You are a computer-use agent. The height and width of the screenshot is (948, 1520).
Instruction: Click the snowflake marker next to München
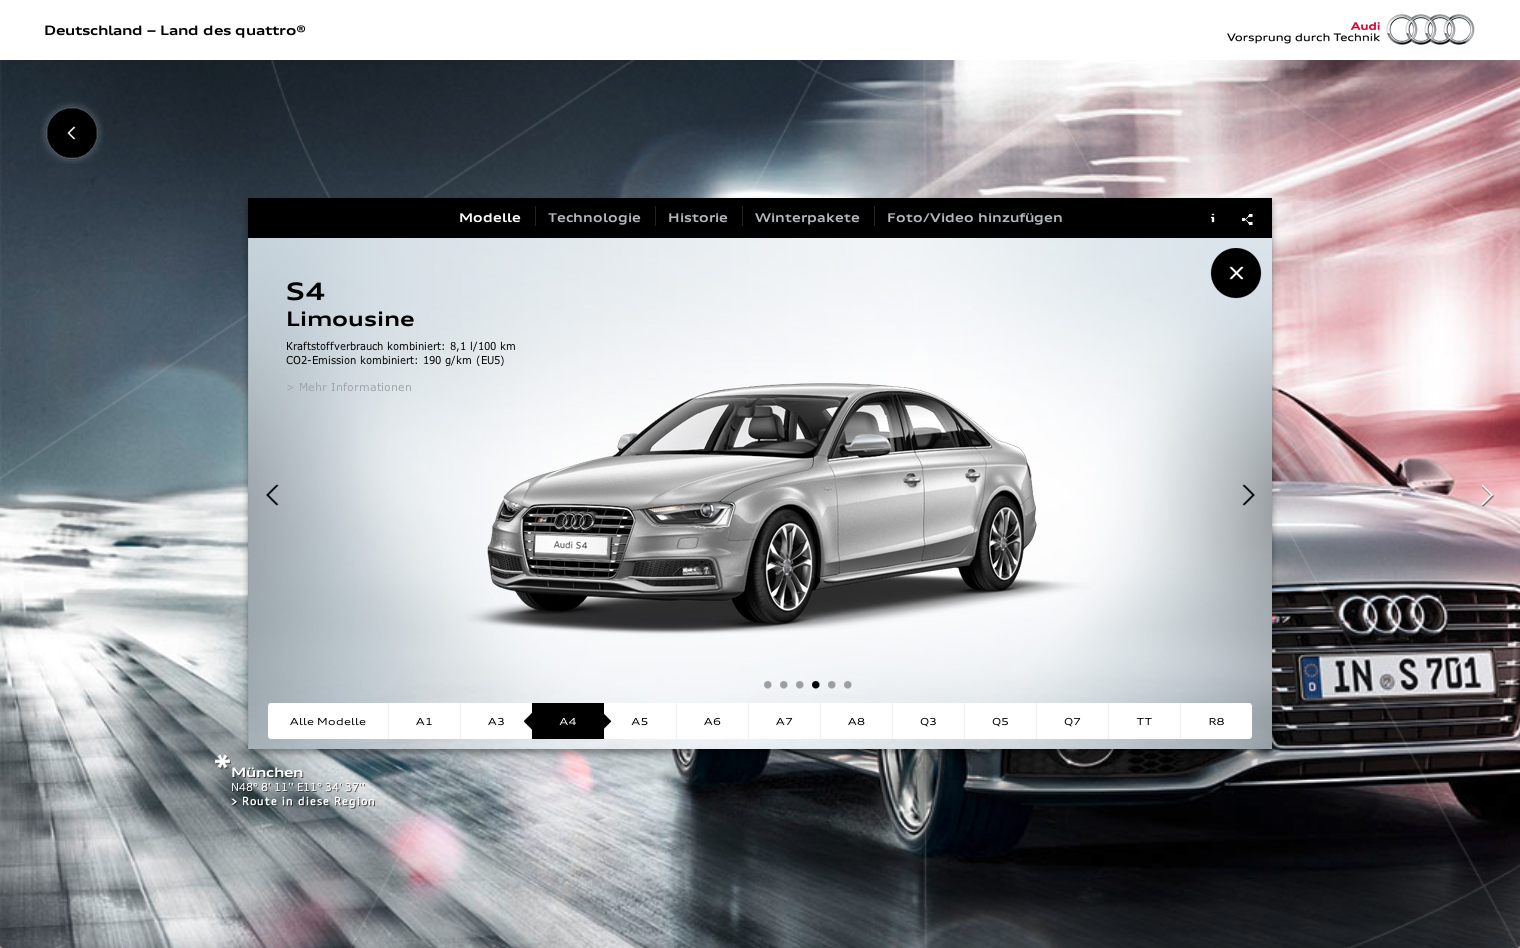(222, 762)
